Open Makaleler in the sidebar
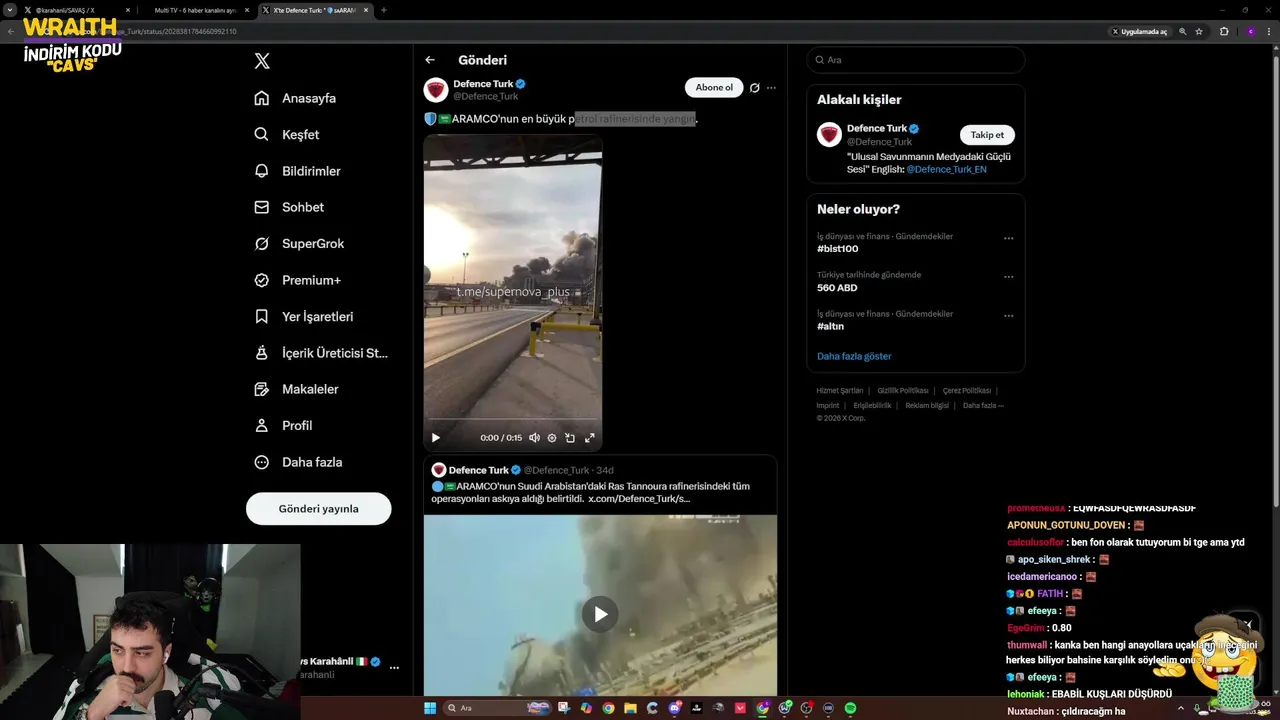1280x720 pixels. tap(296, 389)
